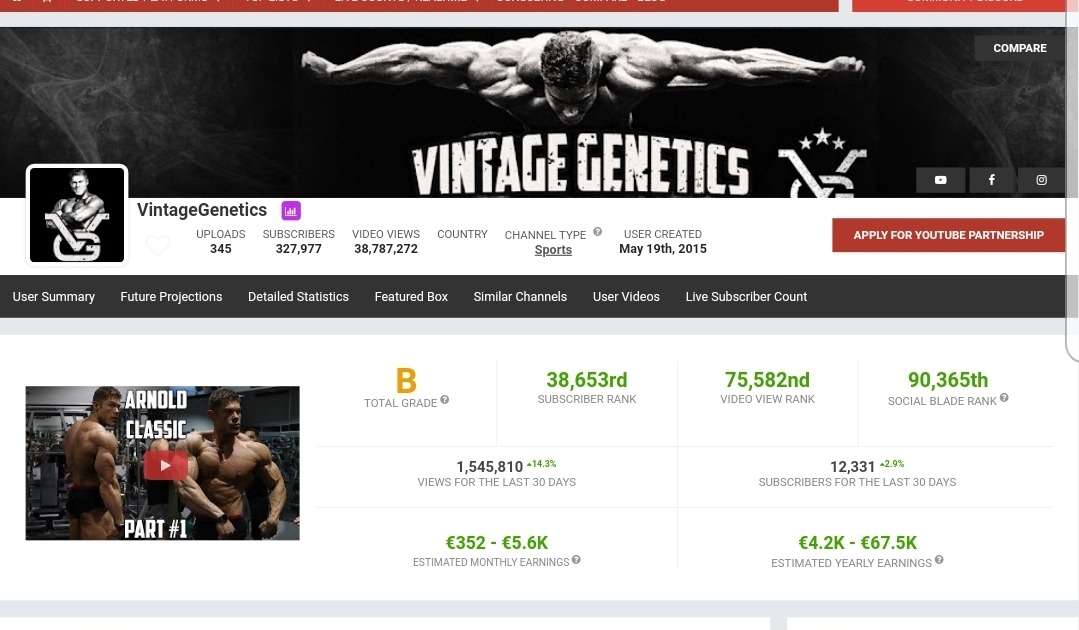The height and width of the screenshot is (630, 1079).
Task: Open the channel's YouTube icon link
Action: (x=940, y=180)
